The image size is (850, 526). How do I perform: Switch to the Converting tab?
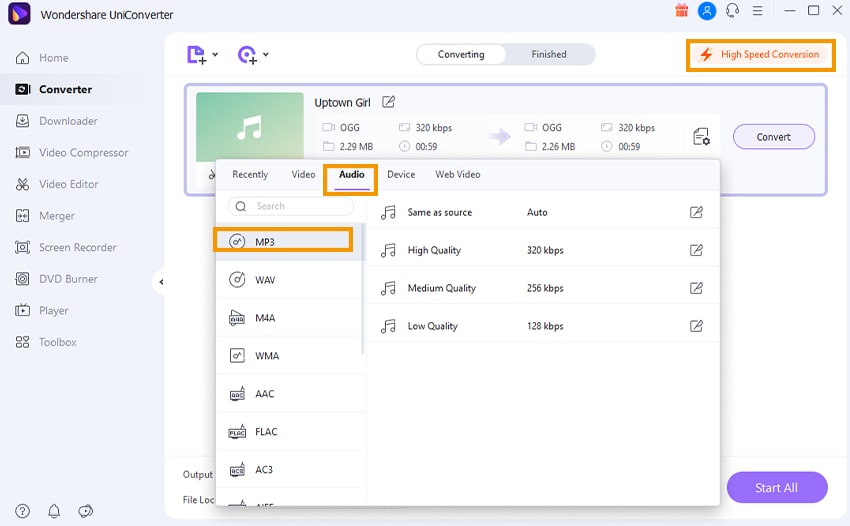[x=461, y=54]
